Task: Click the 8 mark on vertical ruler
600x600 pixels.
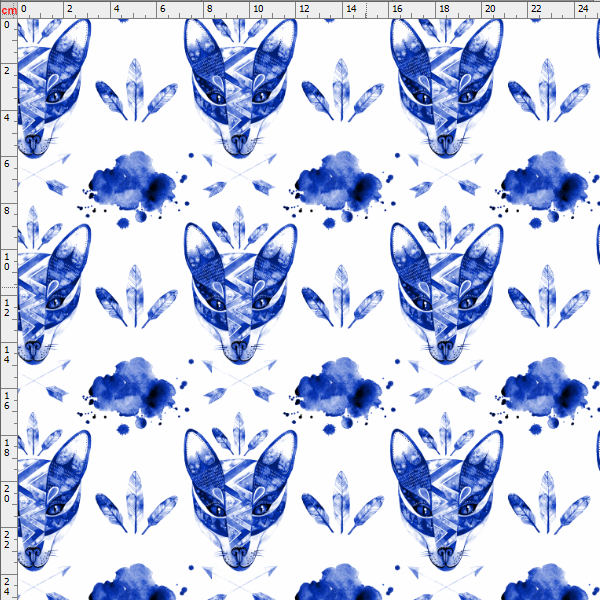Action: (7, 210)
